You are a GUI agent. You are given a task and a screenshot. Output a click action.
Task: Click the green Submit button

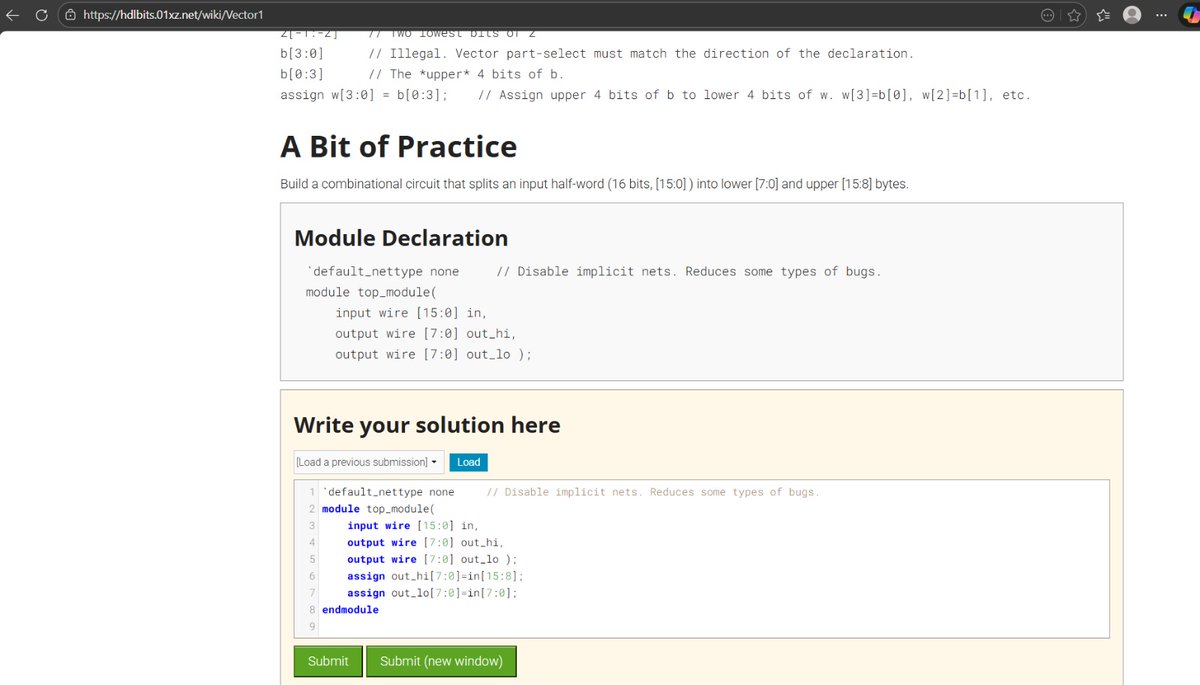(x=328, y=661)
